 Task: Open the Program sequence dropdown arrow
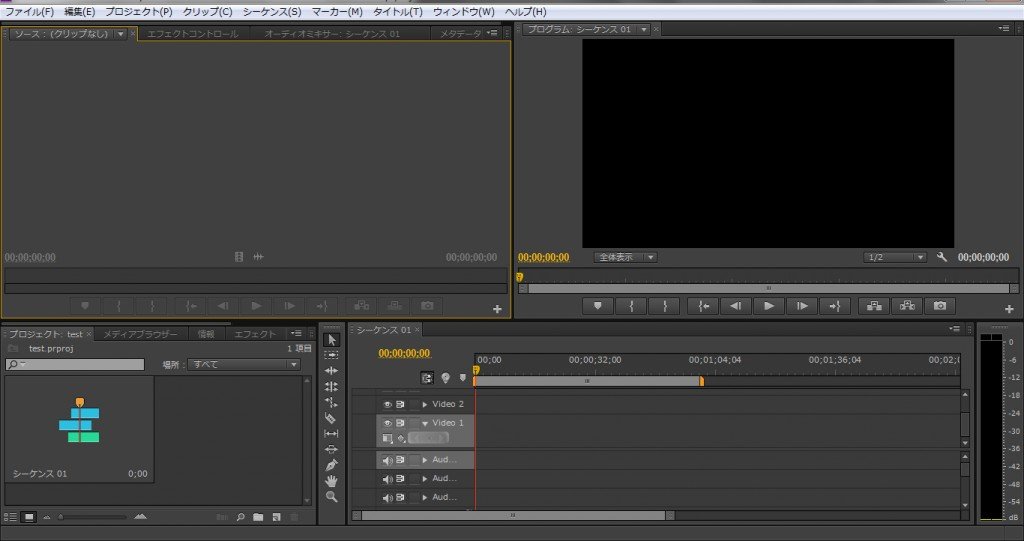click(644, 29)
